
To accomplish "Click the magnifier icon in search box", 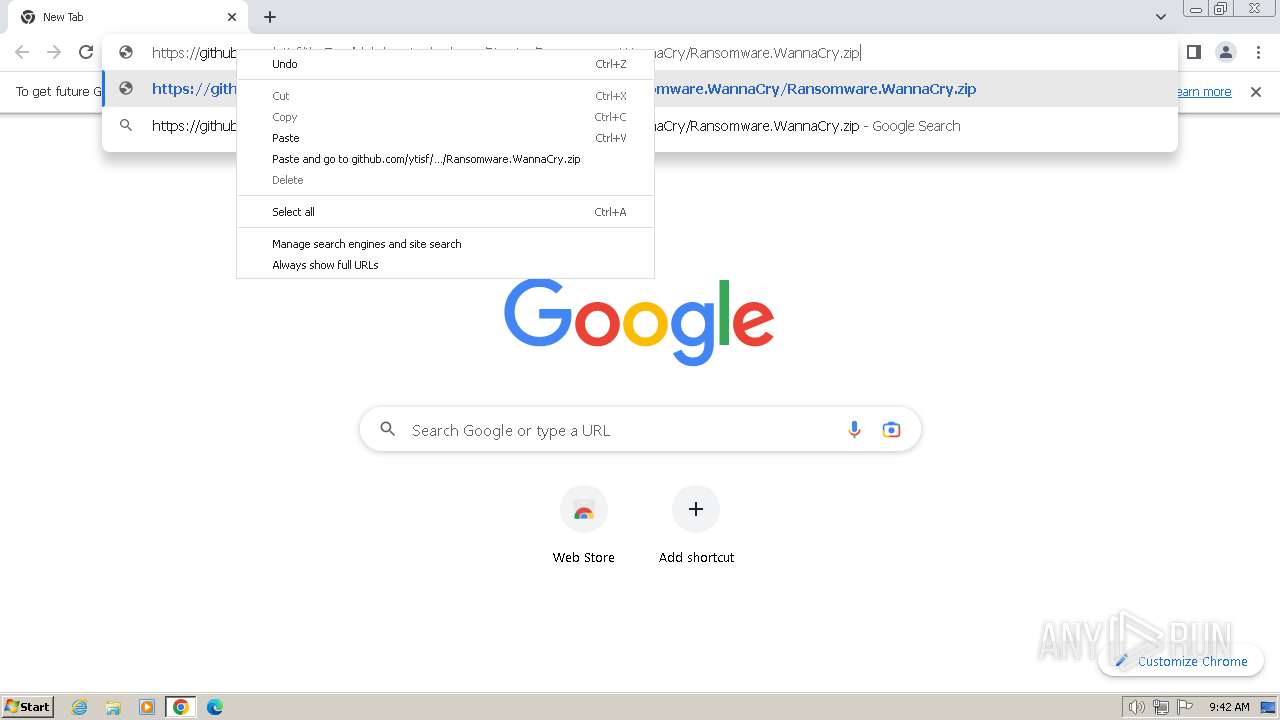I will [387, 429].
